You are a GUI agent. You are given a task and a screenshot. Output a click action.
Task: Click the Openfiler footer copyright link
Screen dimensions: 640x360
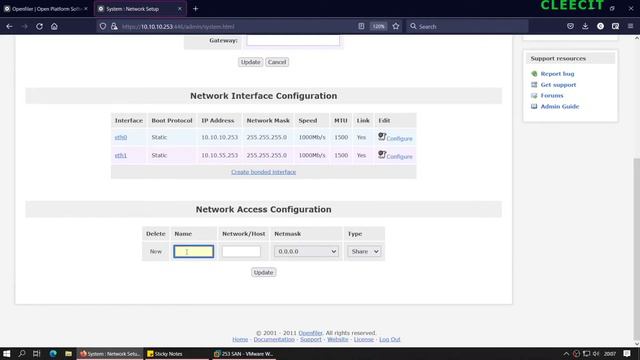tap(310, 333)
